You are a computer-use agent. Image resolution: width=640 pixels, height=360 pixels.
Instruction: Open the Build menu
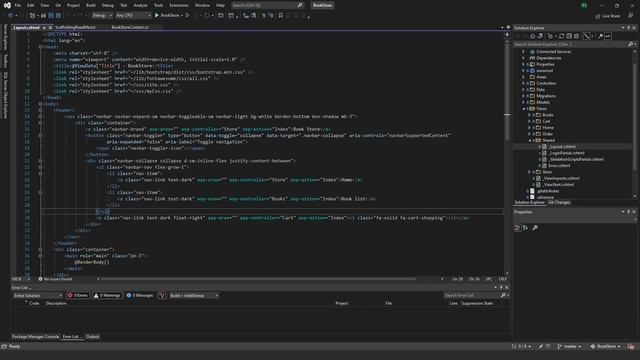point(91,5)
